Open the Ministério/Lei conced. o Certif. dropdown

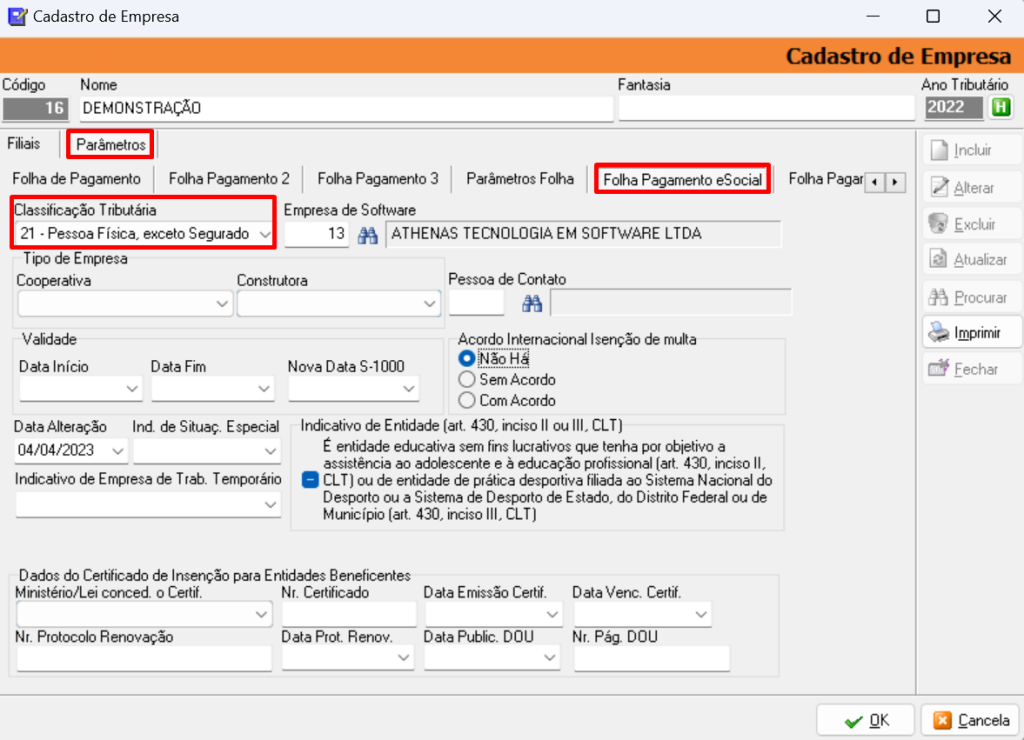(x=261, y=614)
